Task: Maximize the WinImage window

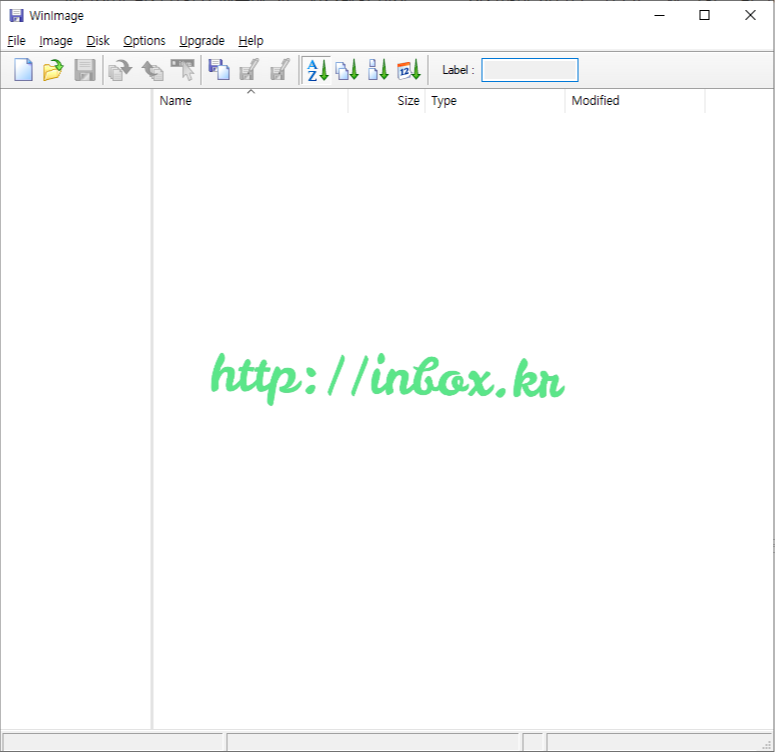Action: click(704, 15)
